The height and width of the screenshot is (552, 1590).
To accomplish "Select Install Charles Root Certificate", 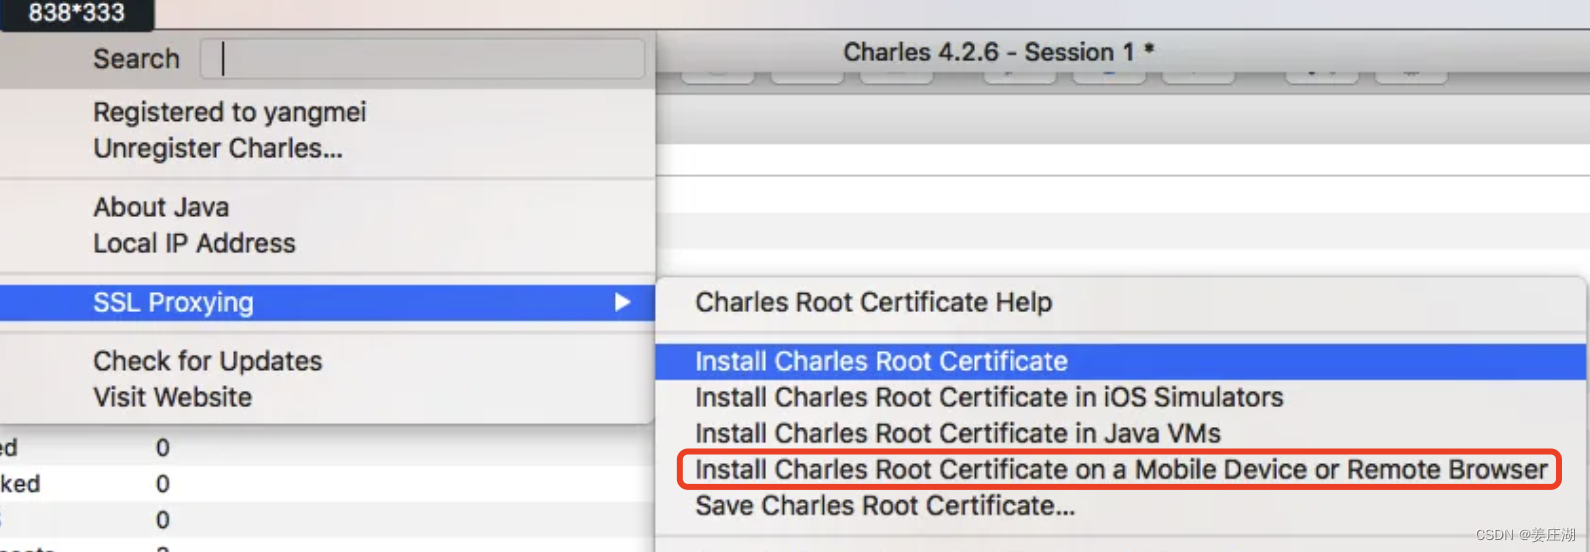I will [x=1120, y=361].
